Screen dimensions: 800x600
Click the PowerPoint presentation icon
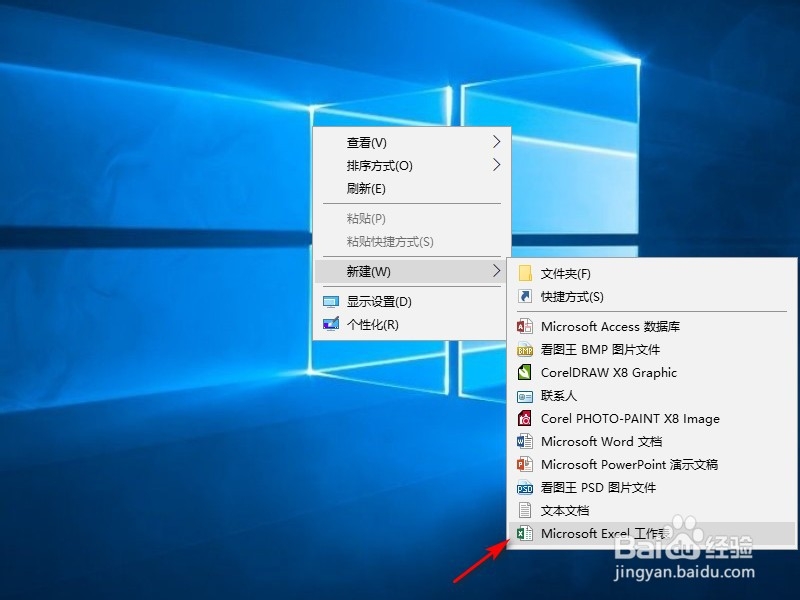coord(525,464)
